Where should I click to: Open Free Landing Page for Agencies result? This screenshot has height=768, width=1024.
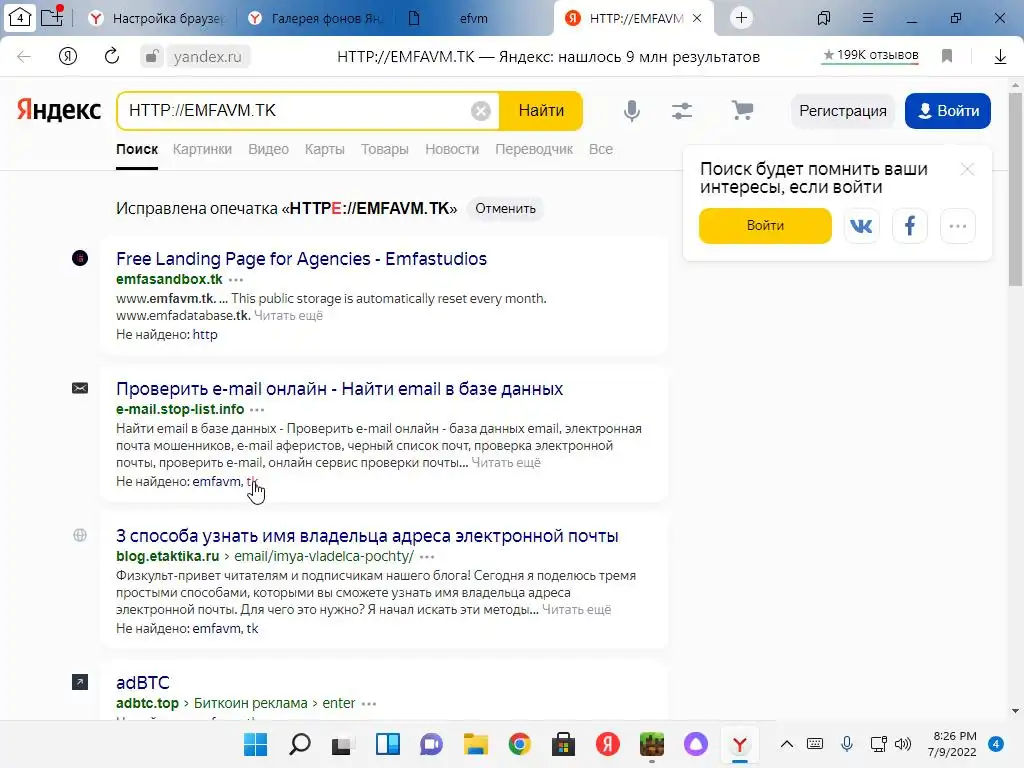302,259
